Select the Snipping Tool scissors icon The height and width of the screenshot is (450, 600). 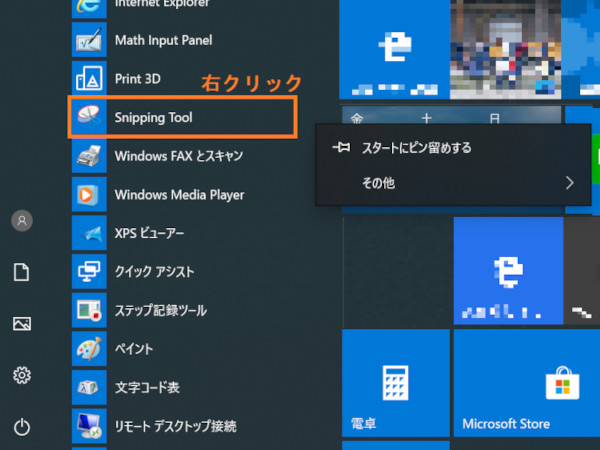89,117
